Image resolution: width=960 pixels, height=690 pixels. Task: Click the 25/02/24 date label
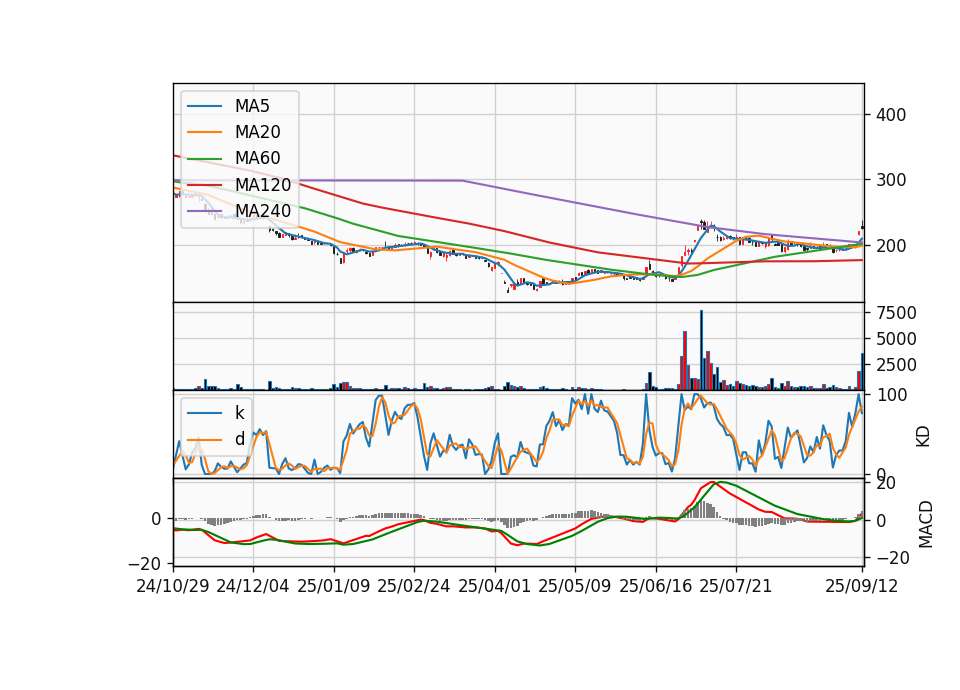click(x=414, y=586)
